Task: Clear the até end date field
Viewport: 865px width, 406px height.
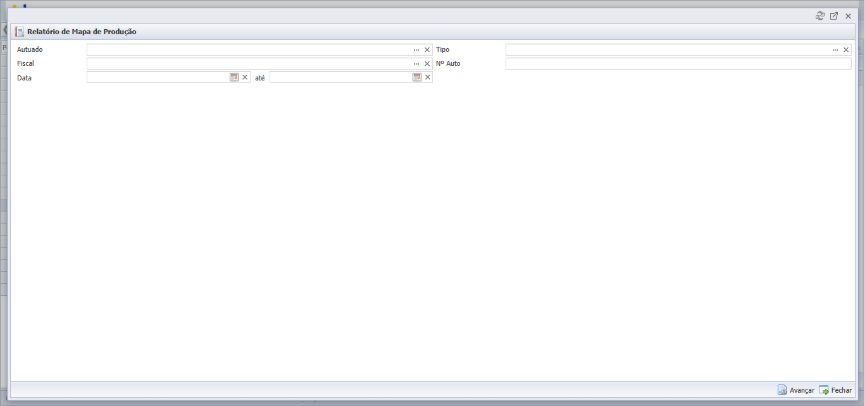Action: (x=428, y=77)
